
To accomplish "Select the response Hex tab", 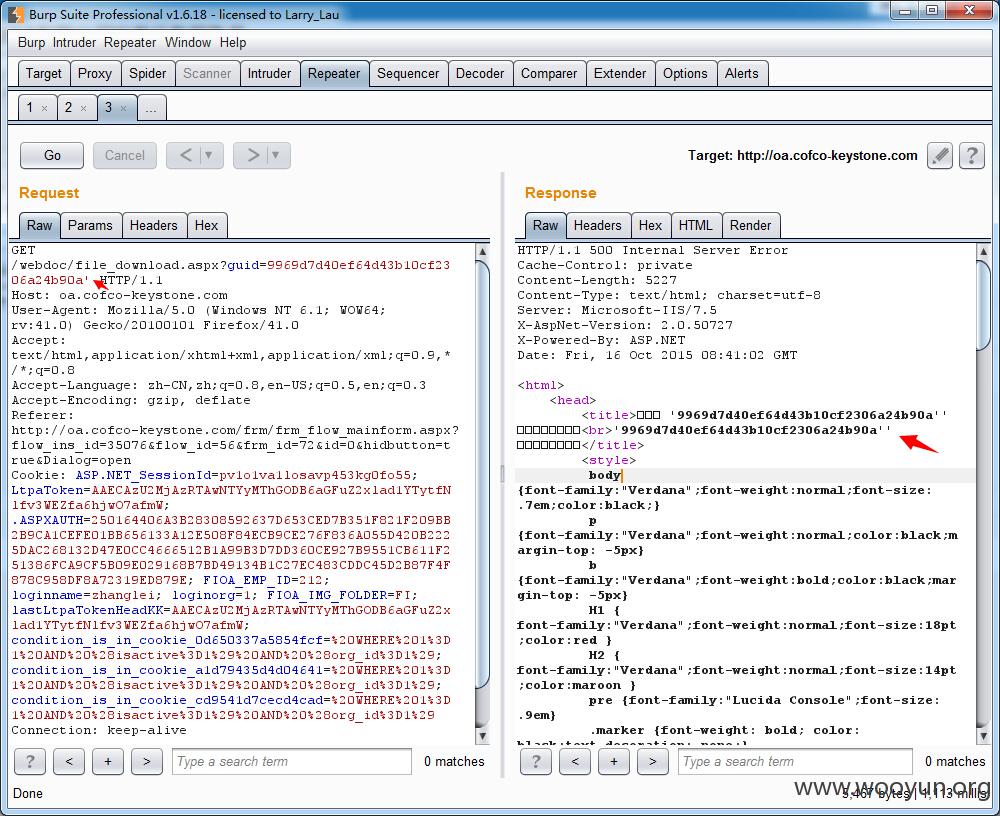I will click(x=651, y=225).
